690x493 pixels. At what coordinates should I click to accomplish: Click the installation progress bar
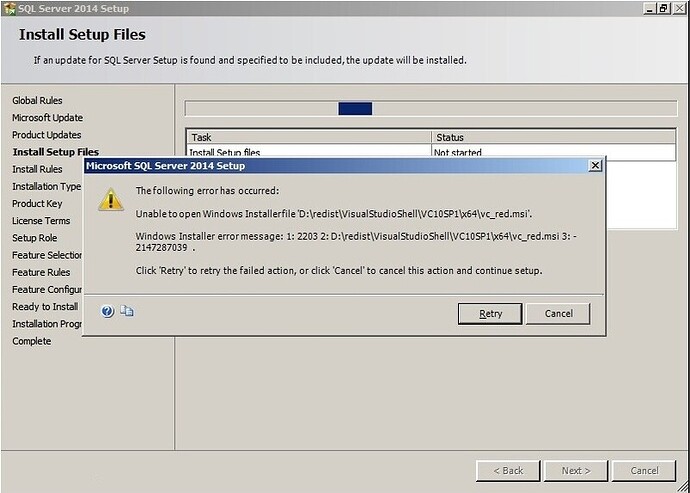point(431,108)
